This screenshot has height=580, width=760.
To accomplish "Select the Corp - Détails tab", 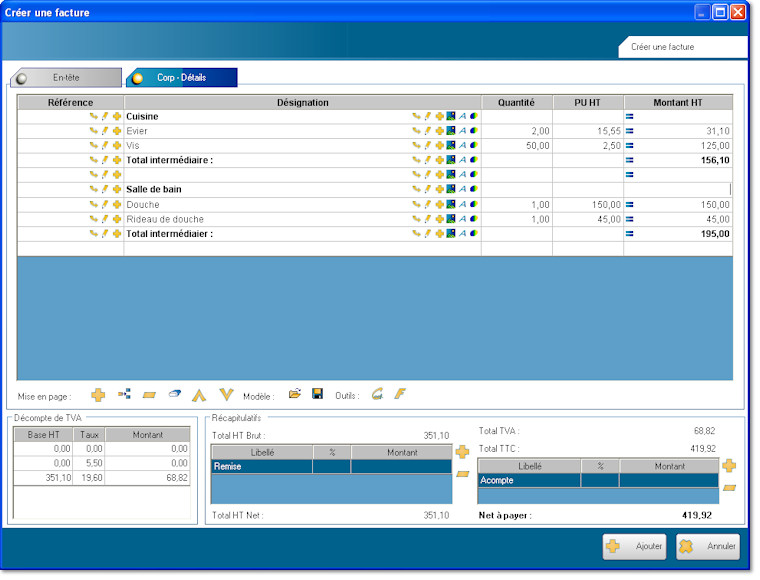I will click(181, 77).
